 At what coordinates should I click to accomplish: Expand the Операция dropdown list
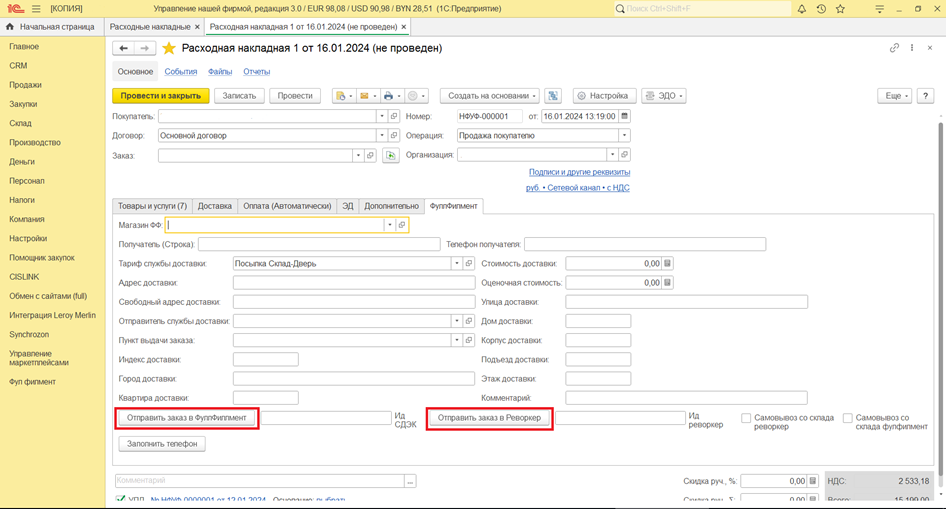(624, 136)
